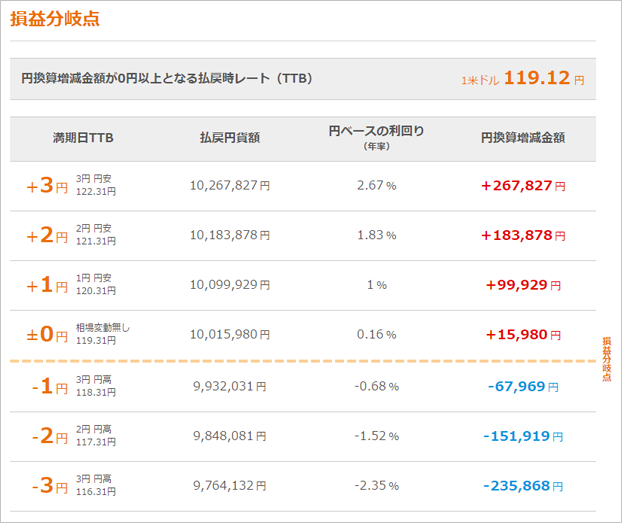Click the 払戻円貨額 column header

coord(229,138)
